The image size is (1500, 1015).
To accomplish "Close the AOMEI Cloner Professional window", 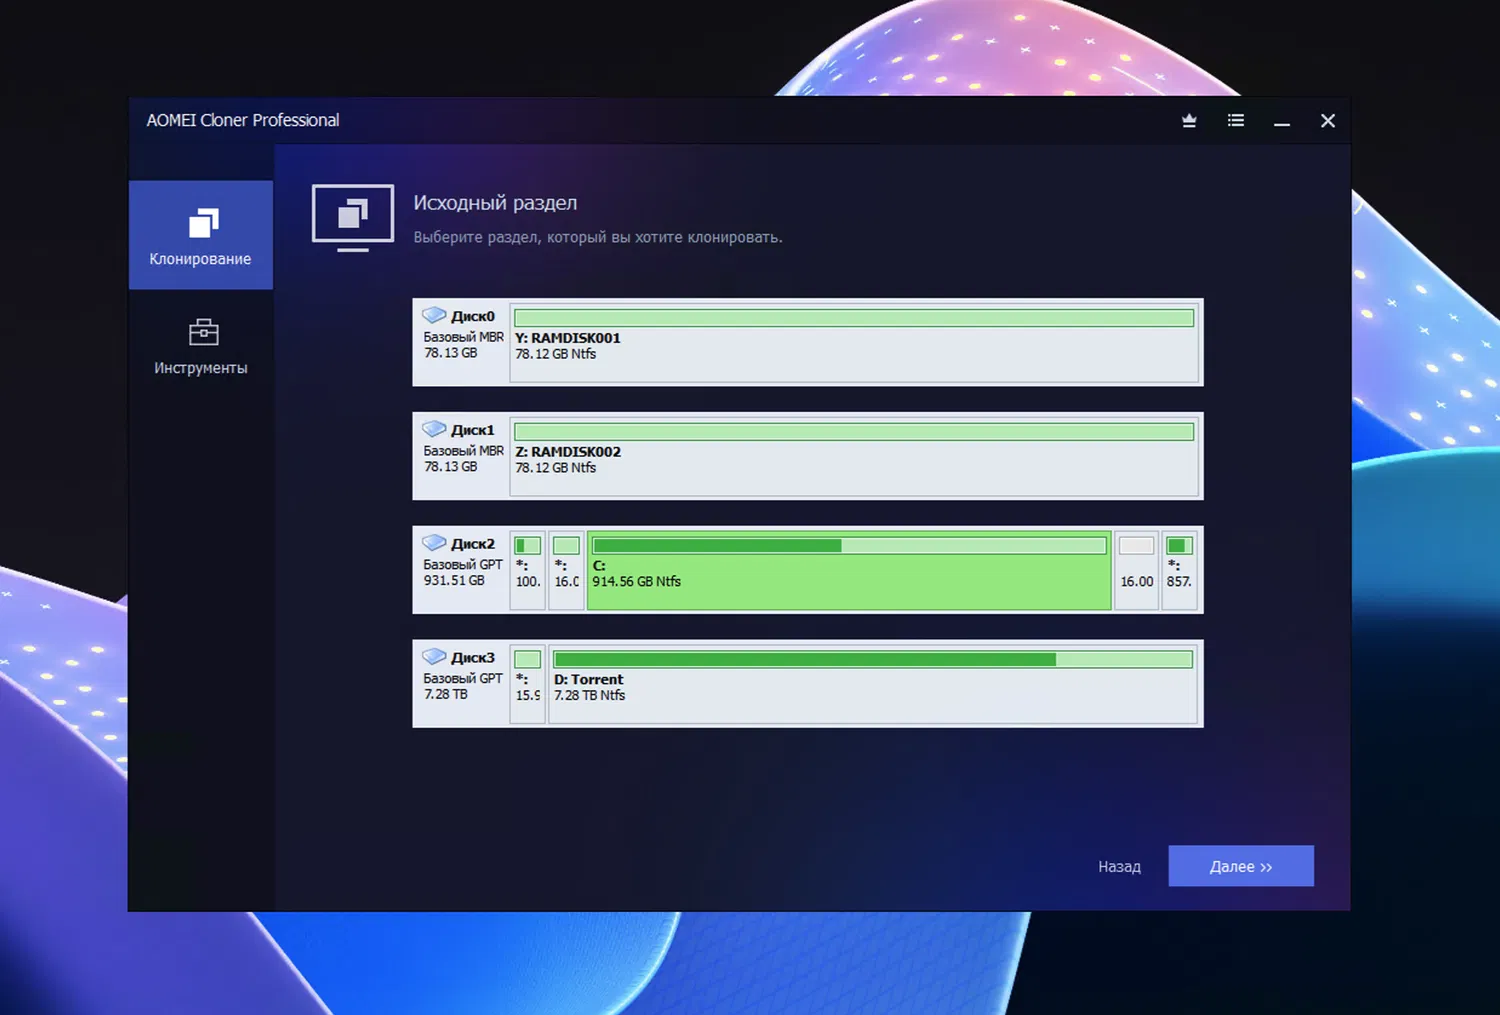I will pyautogui.click(x=1328, y=121).
